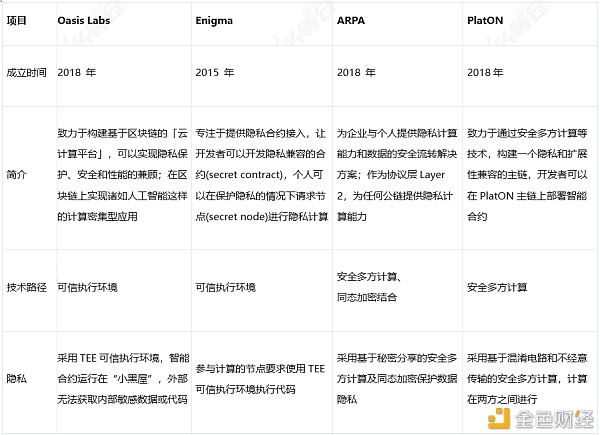Click the 隐私 row label
Viewport: 600px width, 435px height.
[16, 379]
